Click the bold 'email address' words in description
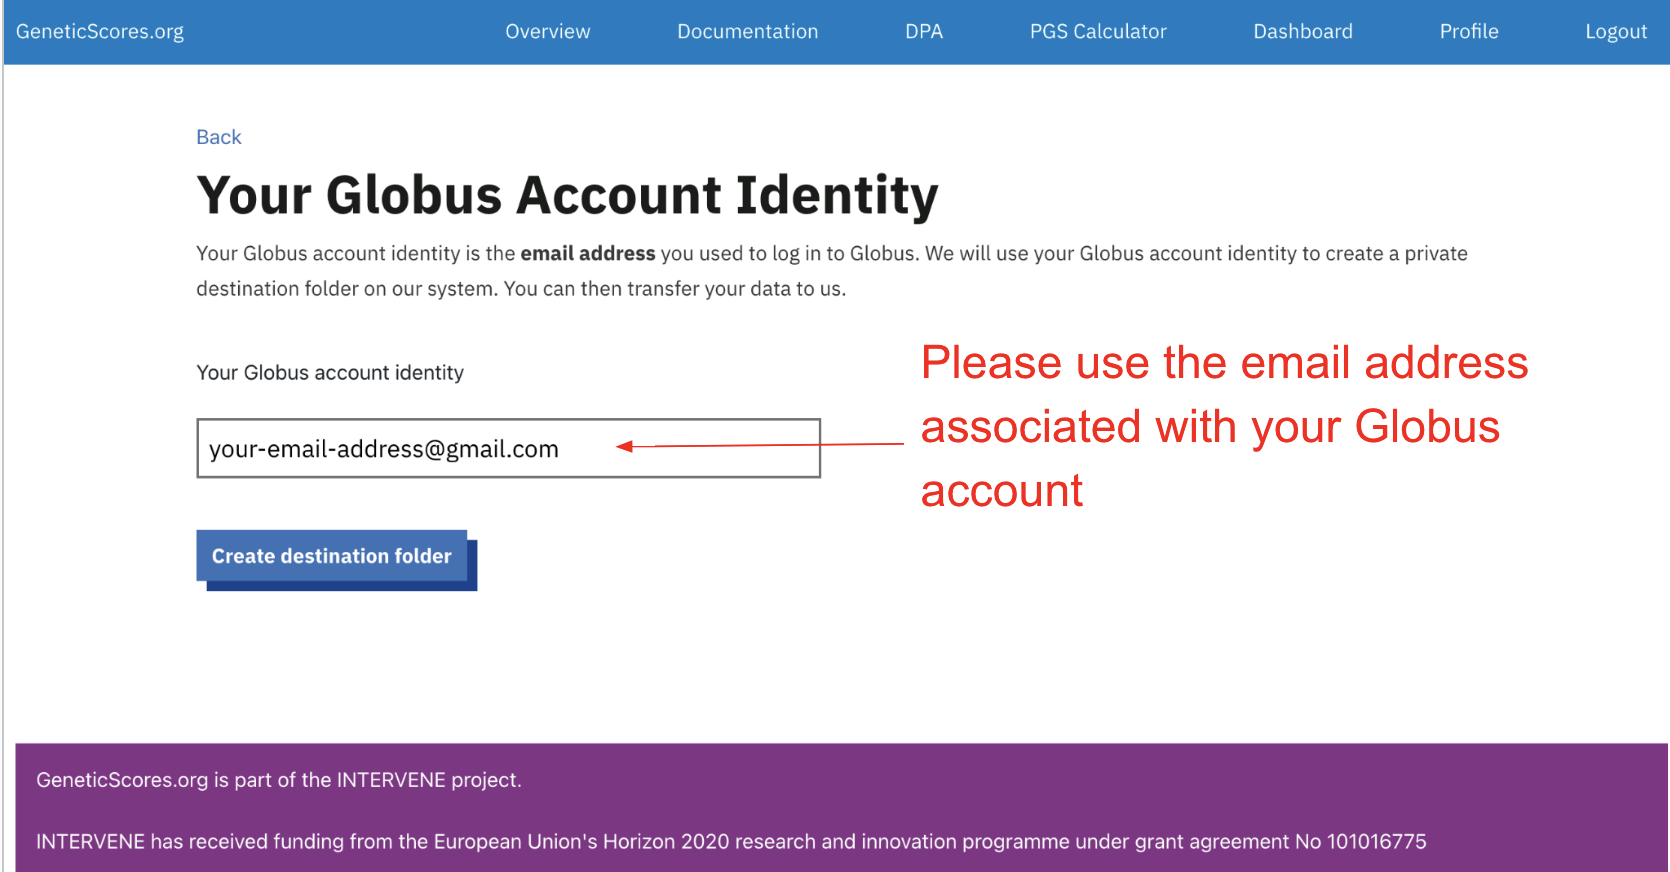The height and width of the screenshot is (872, 1670). (x=587, y=254)
